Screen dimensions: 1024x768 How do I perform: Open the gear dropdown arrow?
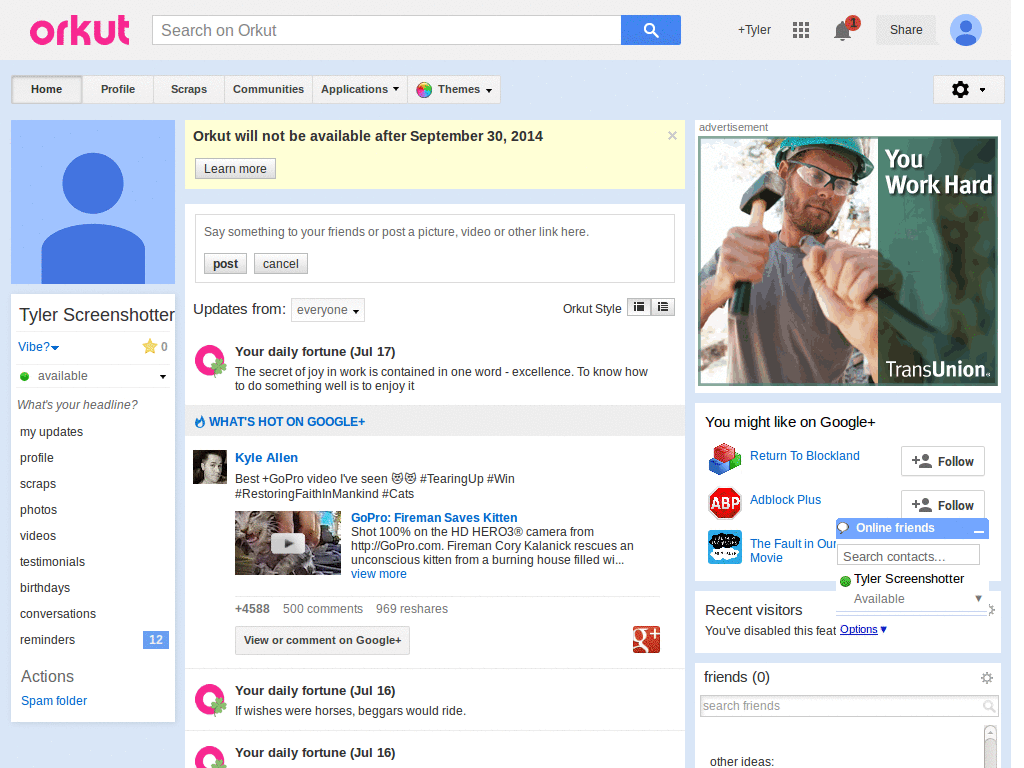(982, 90)
